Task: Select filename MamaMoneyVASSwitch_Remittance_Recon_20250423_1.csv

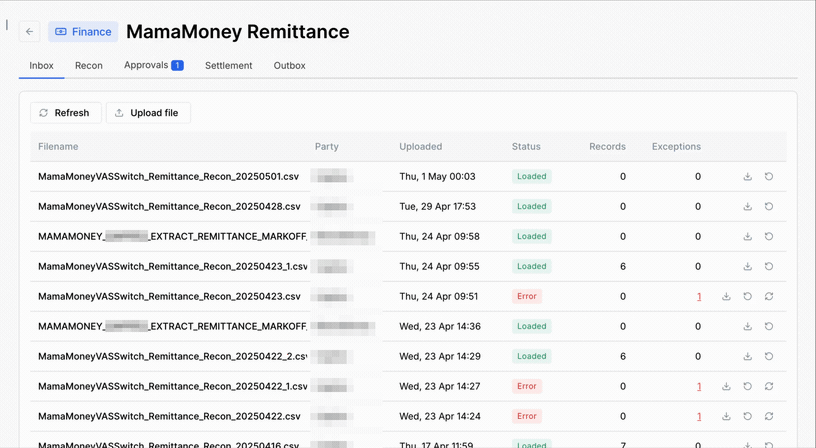Action: (173, 266)
